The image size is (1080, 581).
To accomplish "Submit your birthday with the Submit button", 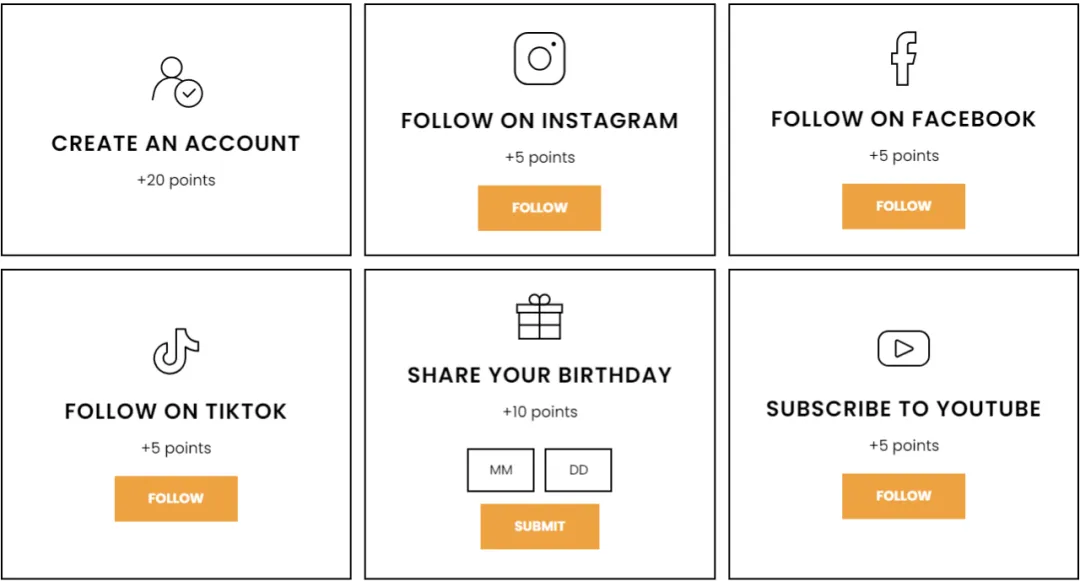I will tap(540, 526).
